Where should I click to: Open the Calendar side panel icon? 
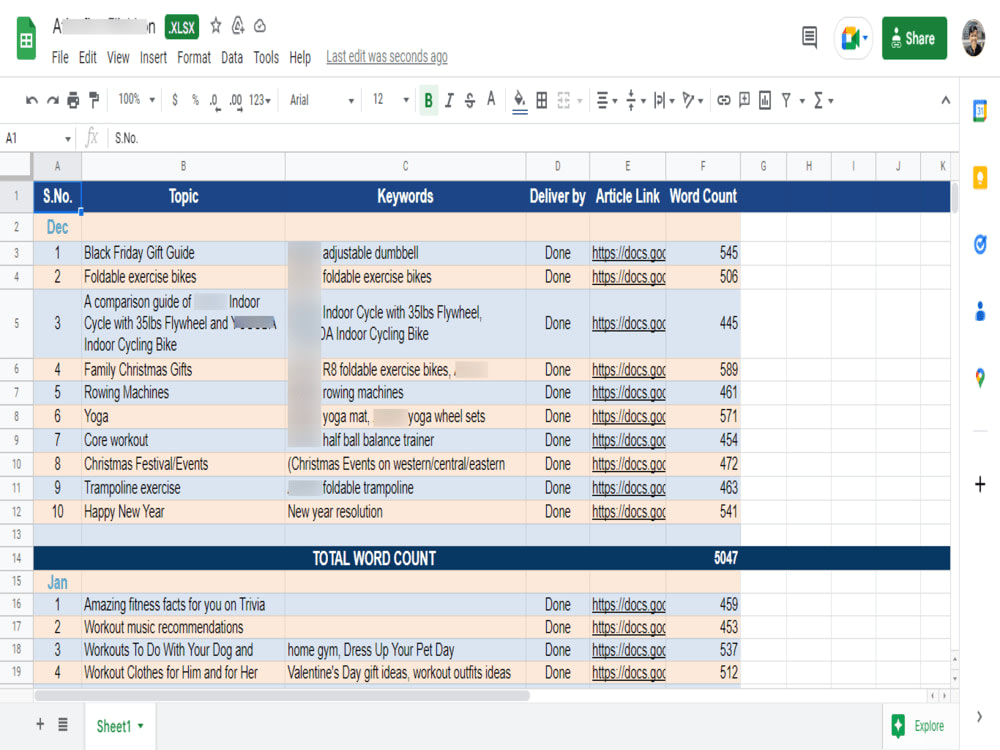[x=980, y=111]
